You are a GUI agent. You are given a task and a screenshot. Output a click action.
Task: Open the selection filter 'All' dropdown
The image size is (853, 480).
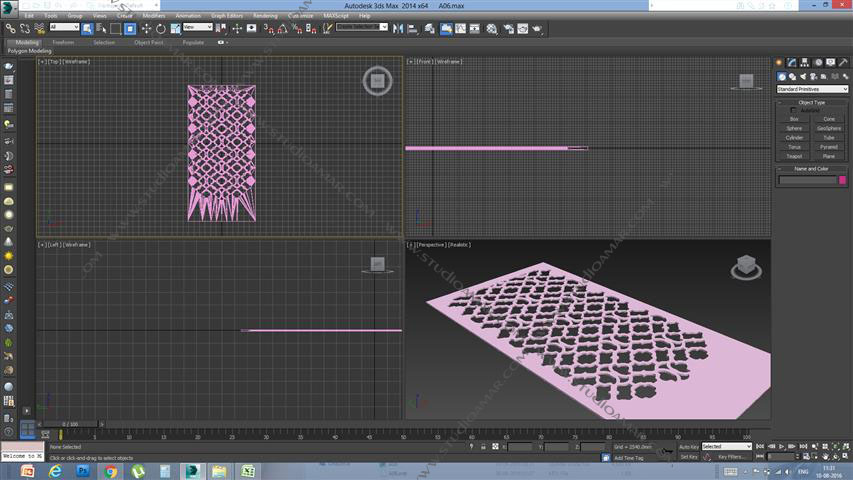click(x=63, y=28)
